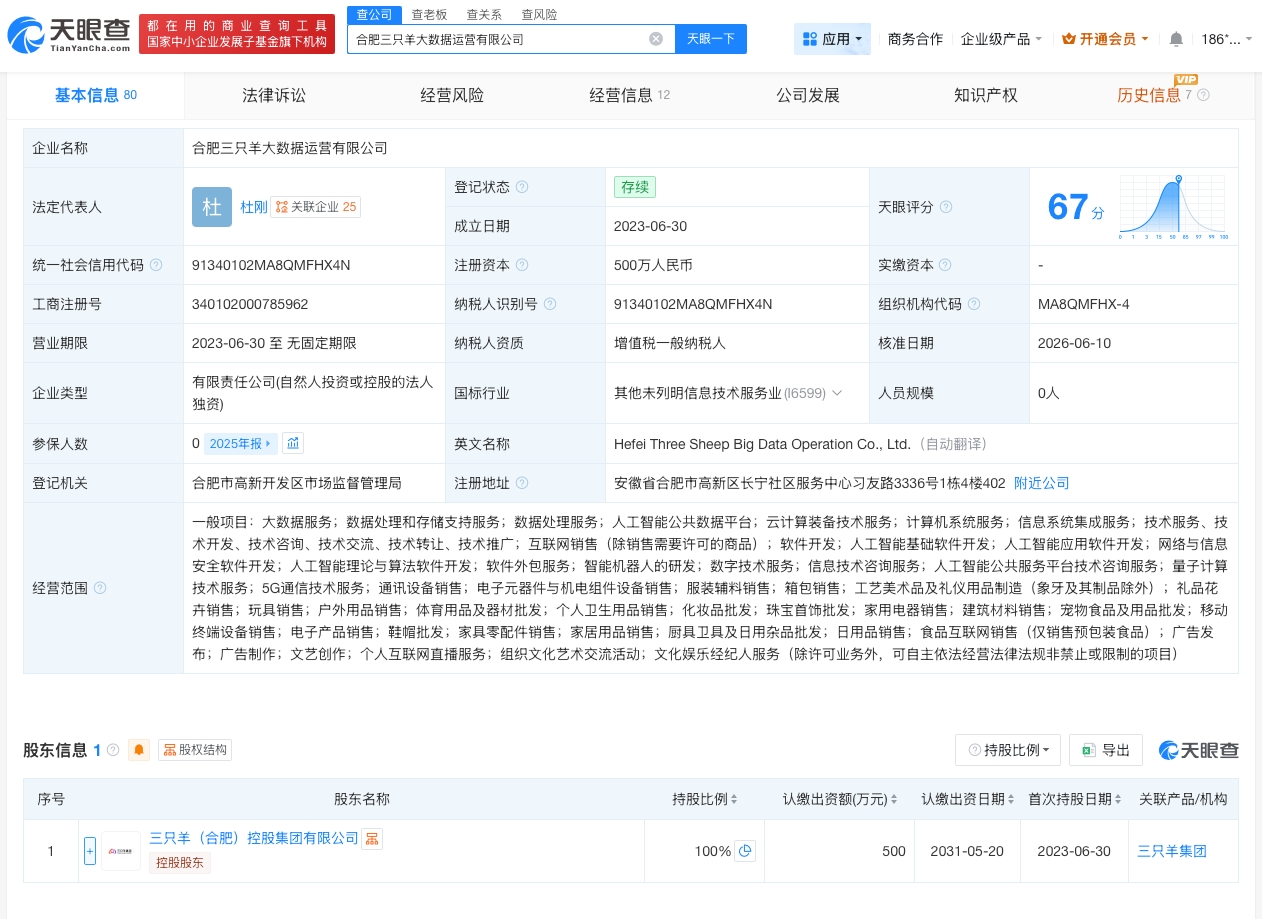
Task: Click the orange bell alert icon by 股东信息
Action: coord(139,750)
